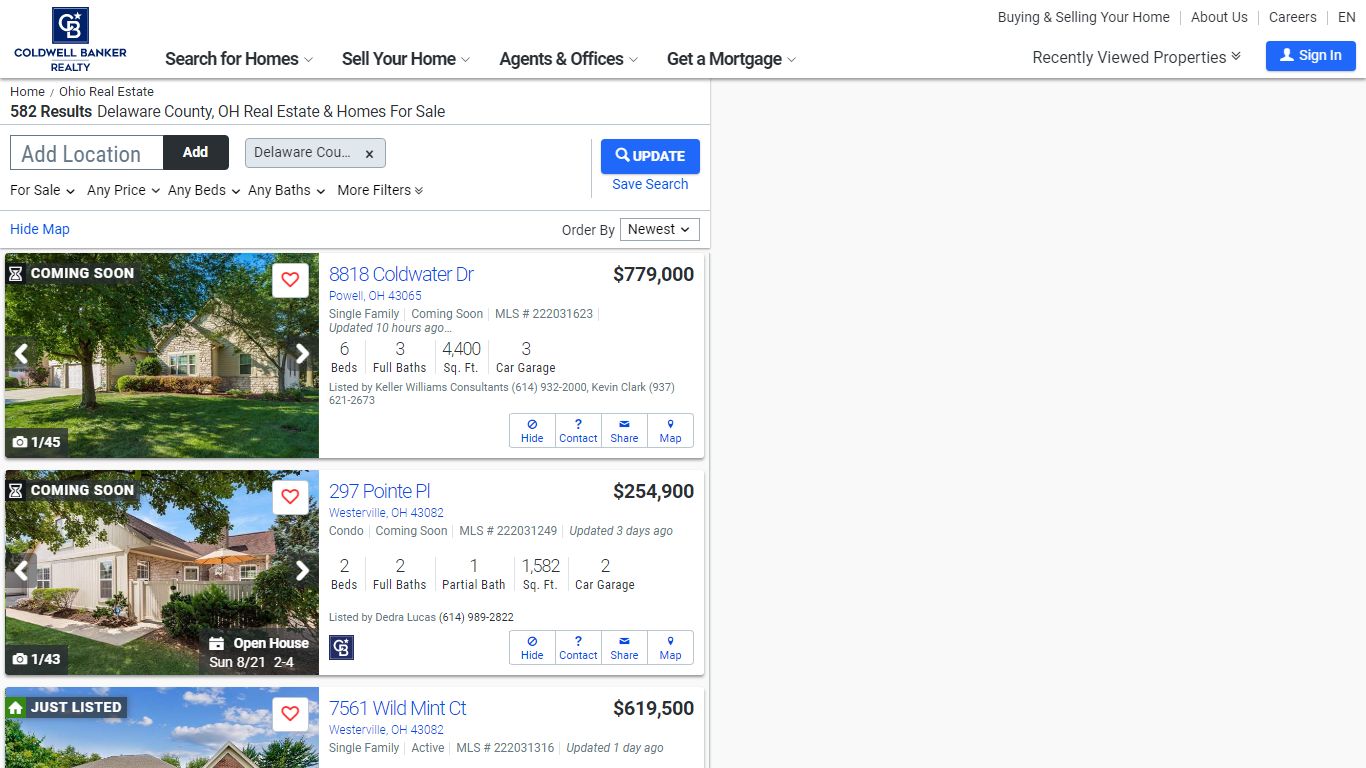Open the Any Price filter dropdown
The image size is (1366, 768).
coord(123,190)
